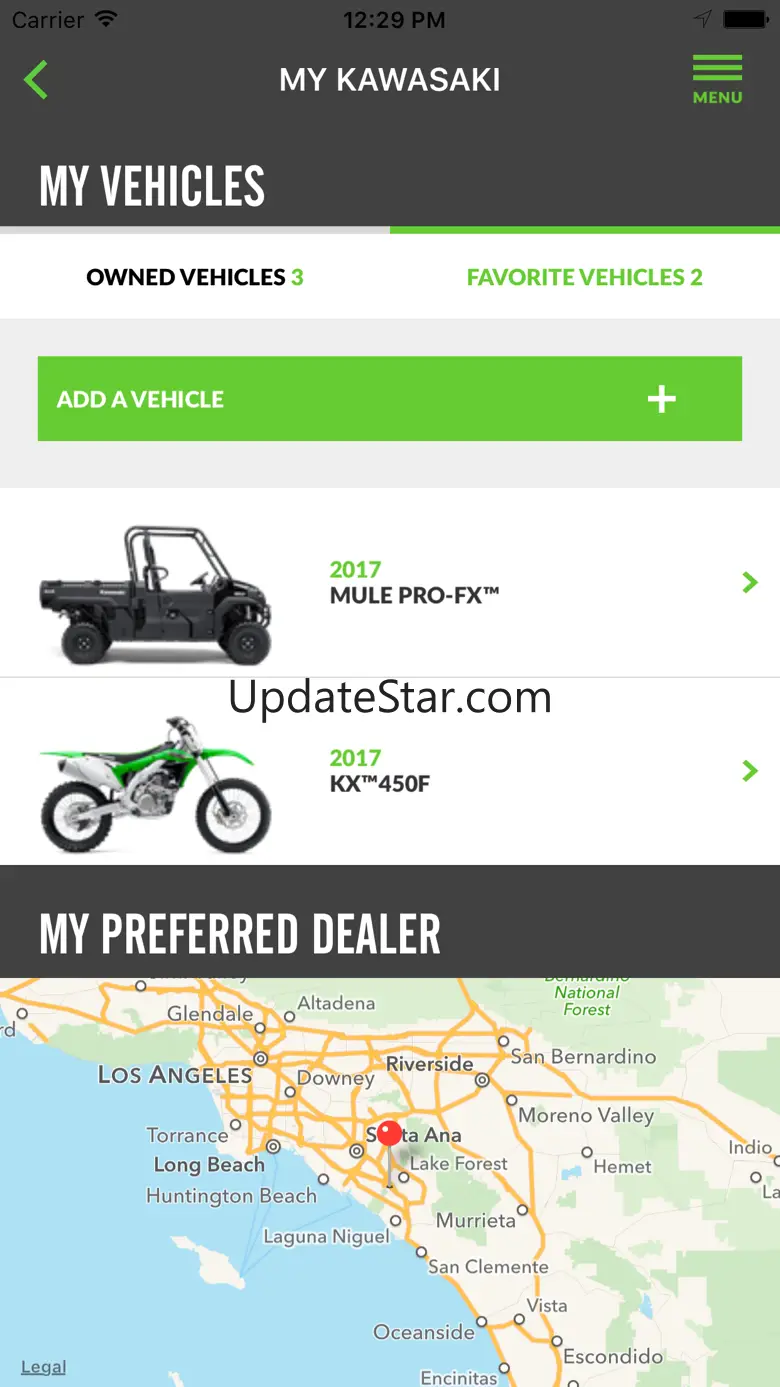Tap the location arrow in status bar

(703, 19)
